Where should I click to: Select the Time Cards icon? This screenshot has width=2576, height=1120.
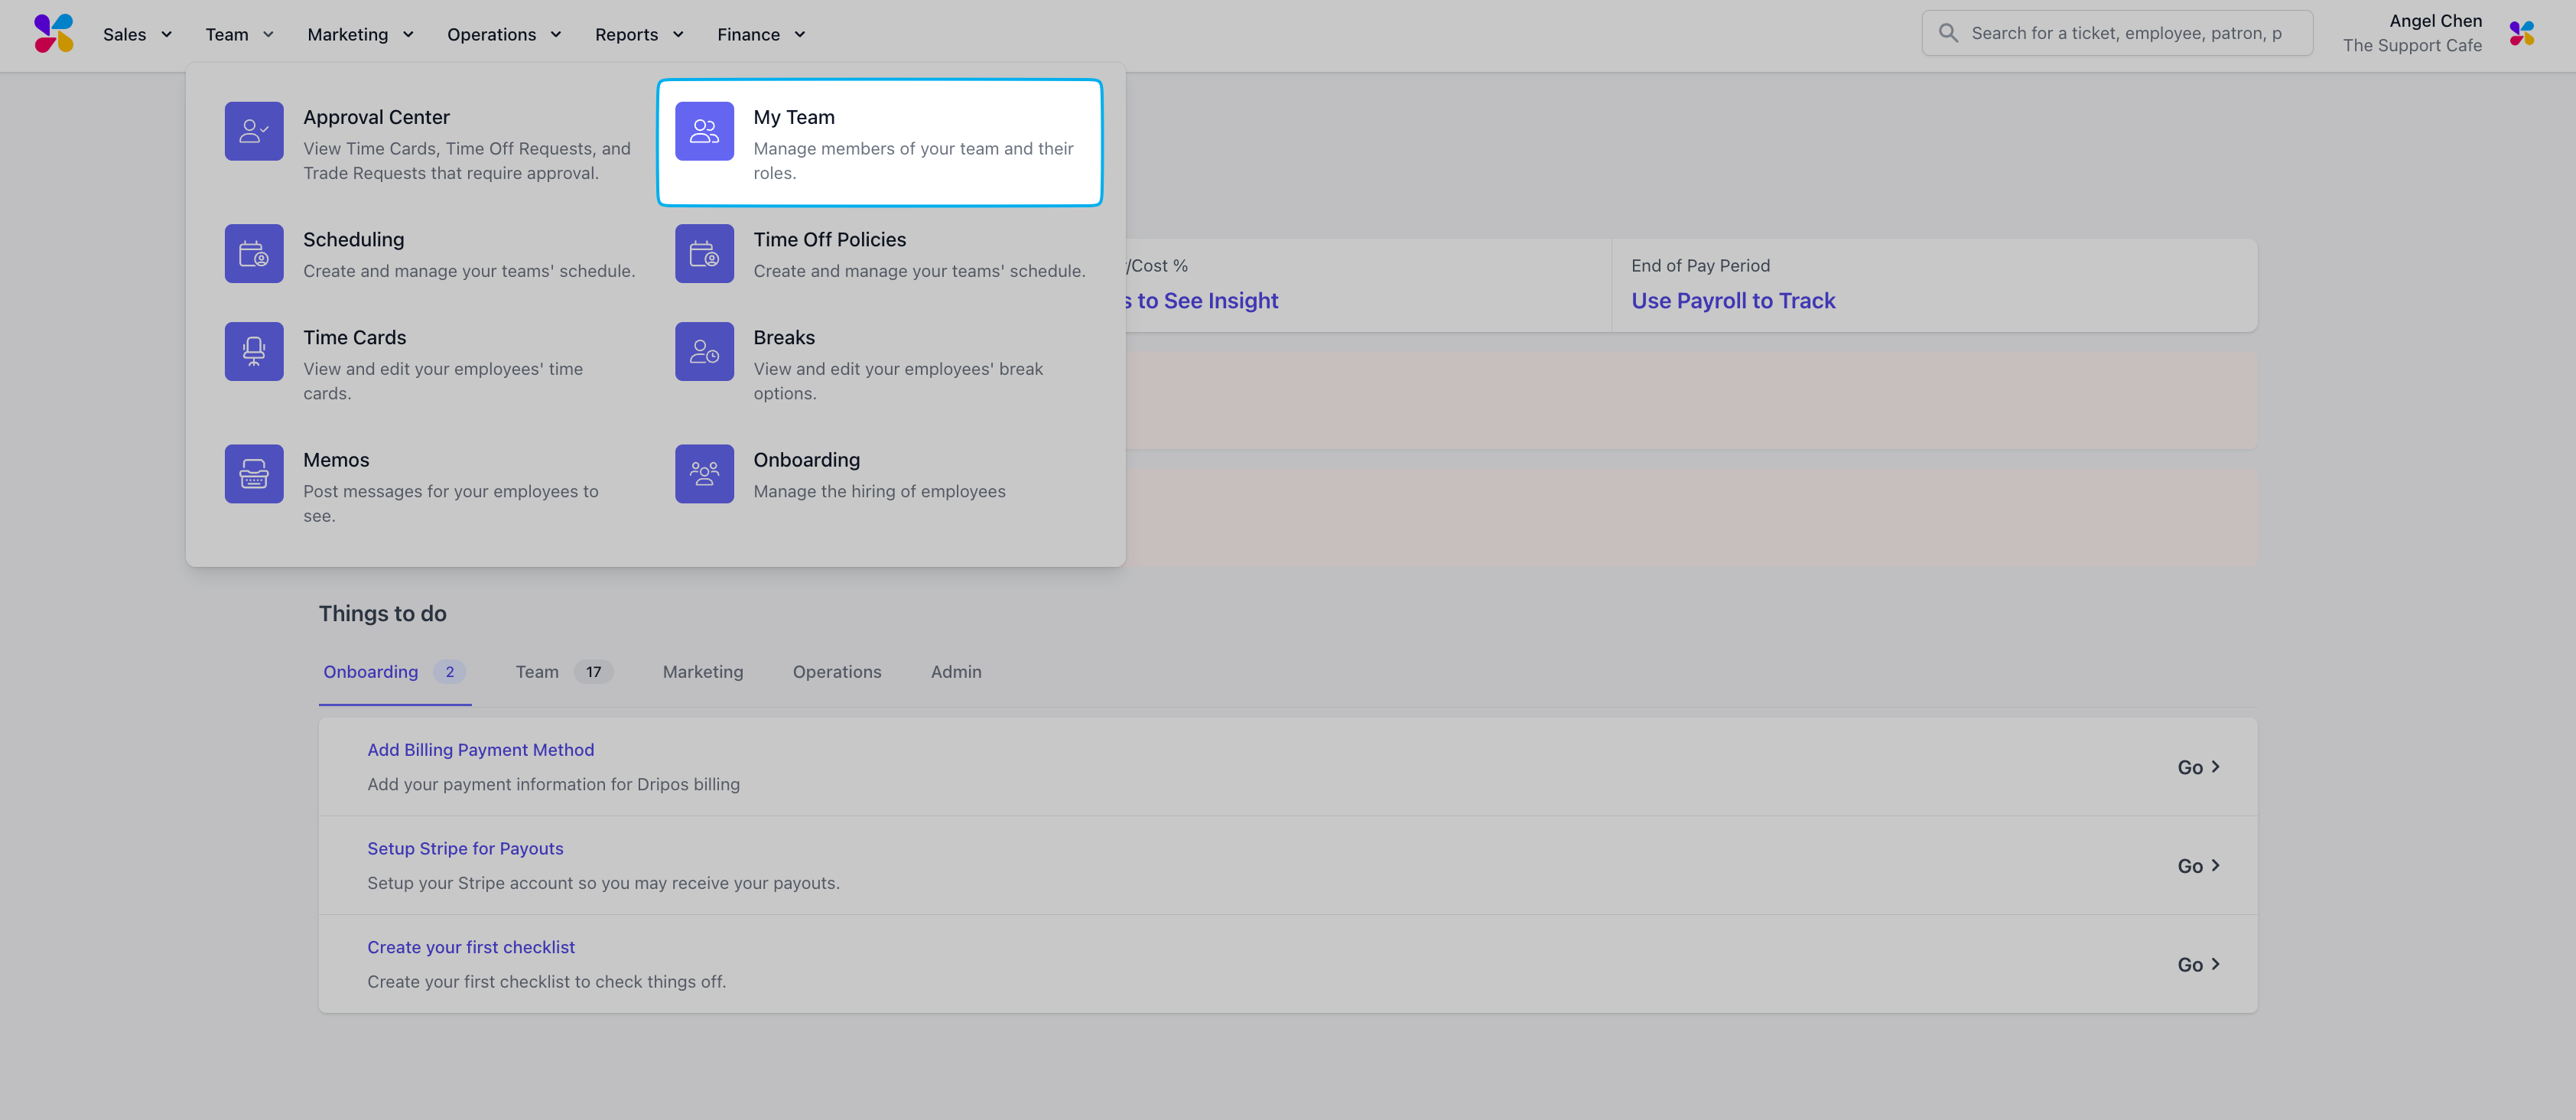[254, 352]
